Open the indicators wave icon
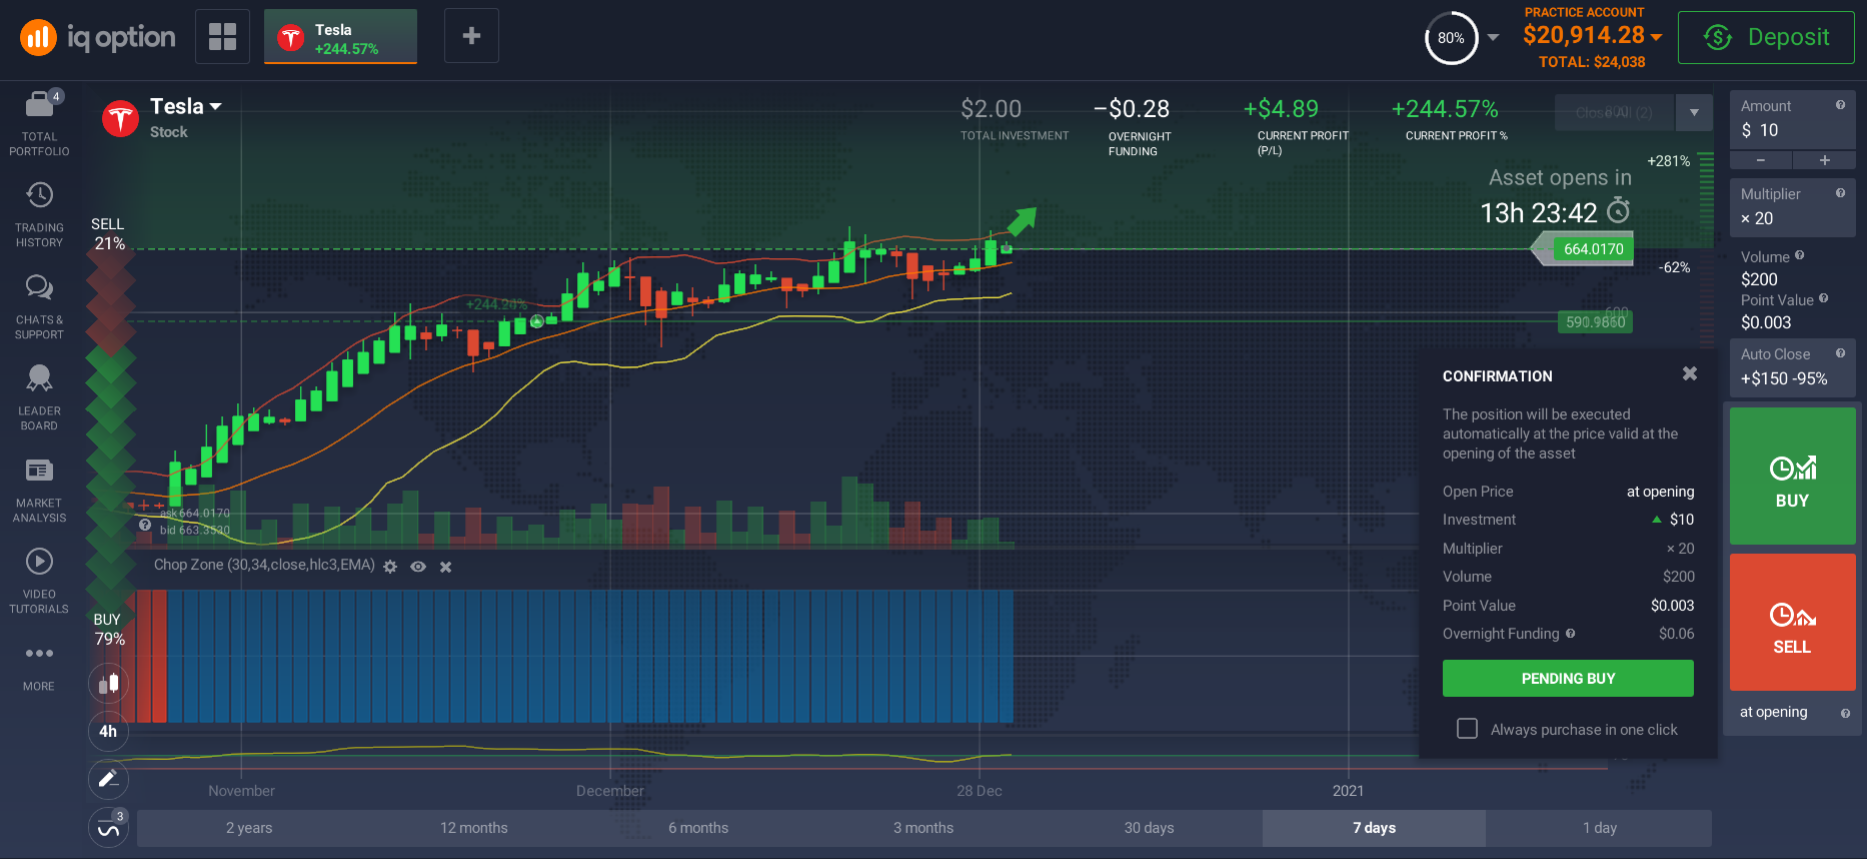1867x859 pixels. [x=108, y=828]
